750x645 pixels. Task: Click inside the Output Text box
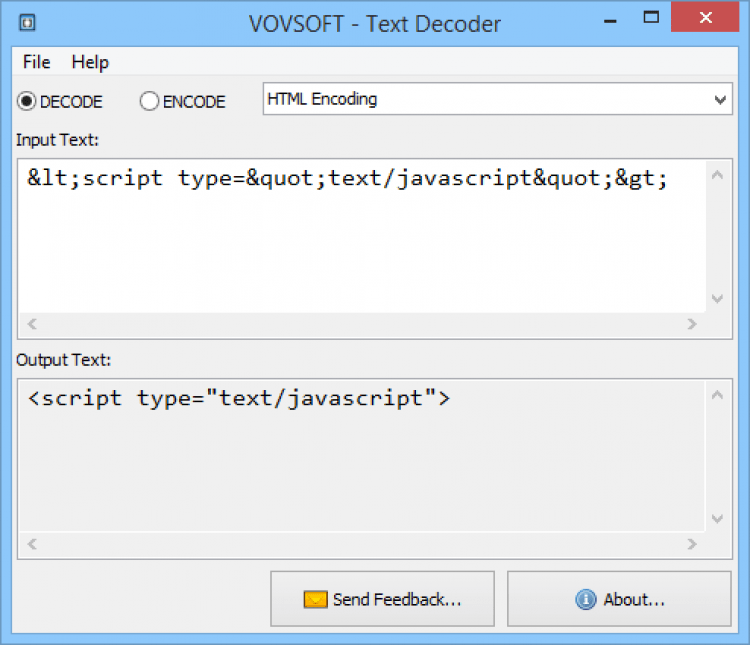[360, 460]
